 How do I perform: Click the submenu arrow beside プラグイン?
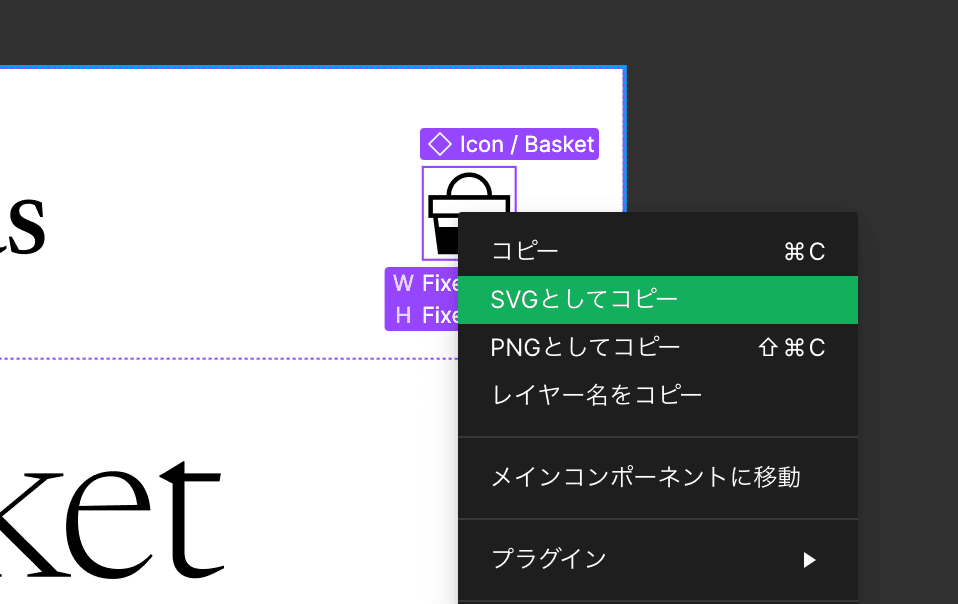[812, 560]
